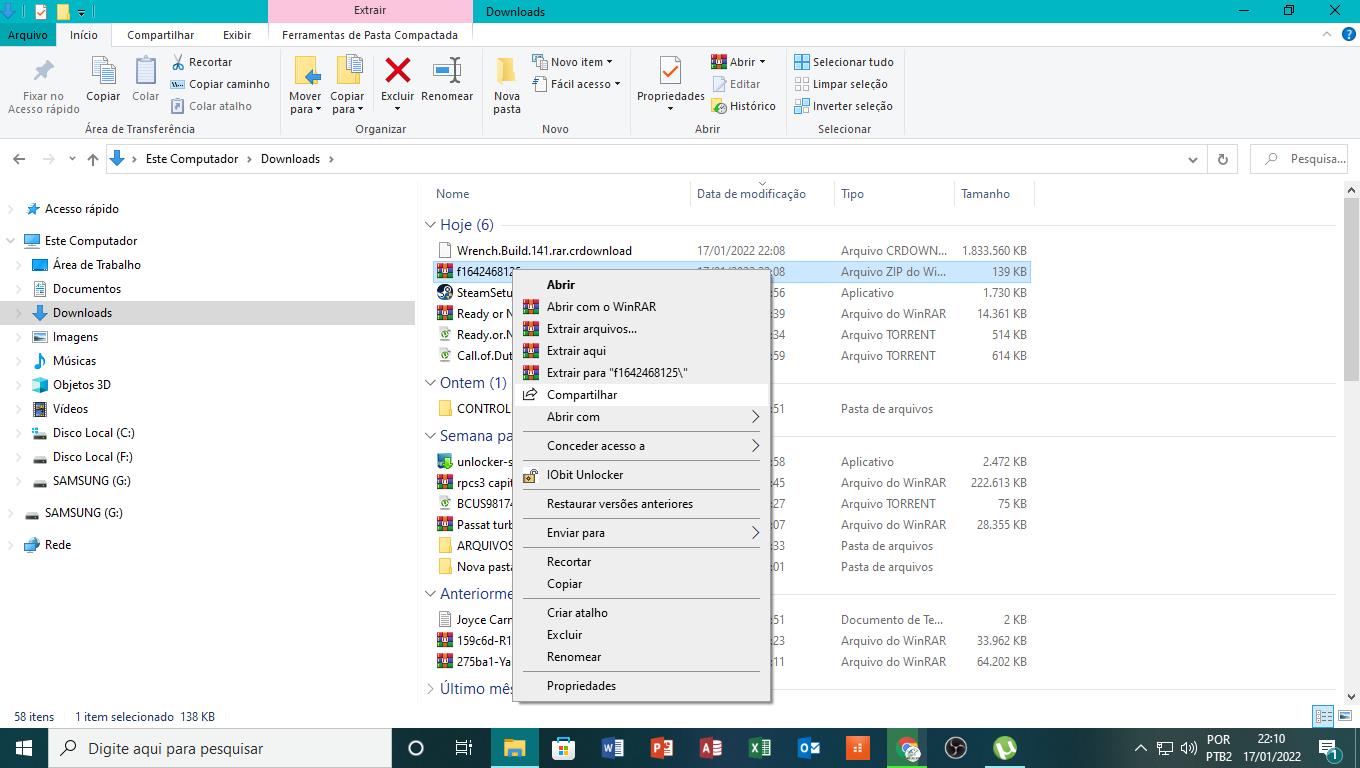Click Inverter seleção in the ribbon
1360x768 pixels.
coord(843,106)
